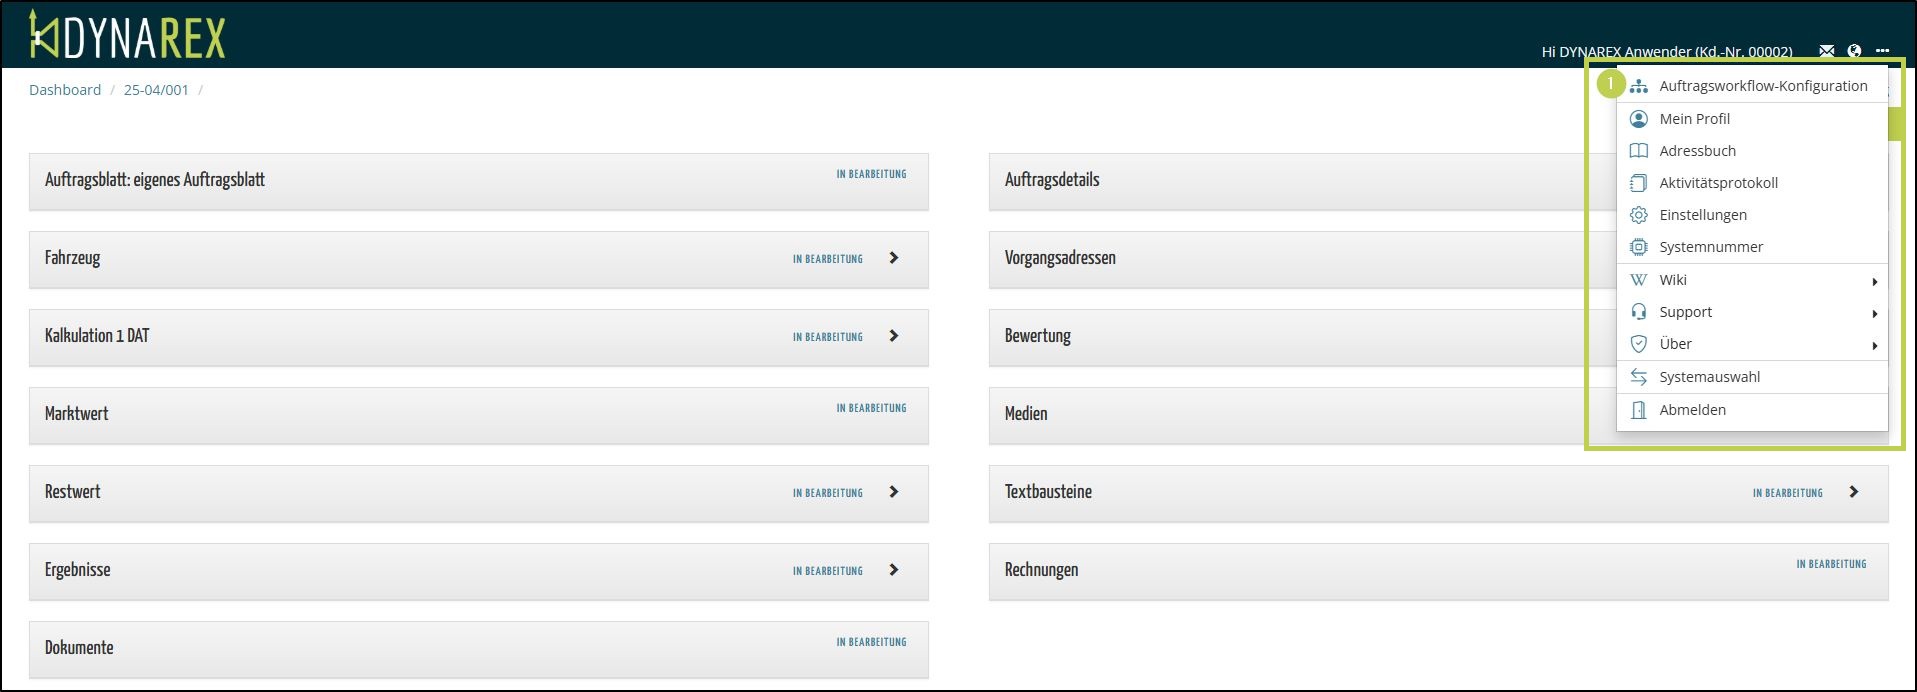Open the Fahrzeug section chevron

894,258
